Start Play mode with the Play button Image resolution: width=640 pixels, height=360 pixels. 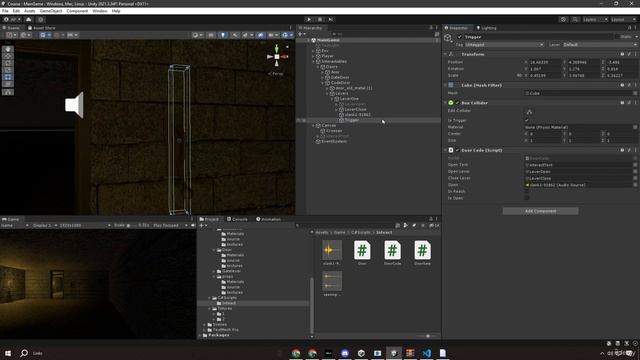pos(309,19)
